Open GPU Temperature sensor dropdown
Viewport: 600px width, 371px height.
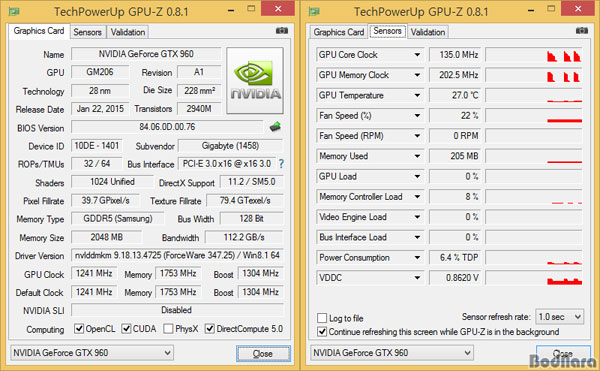pos(417,95)
